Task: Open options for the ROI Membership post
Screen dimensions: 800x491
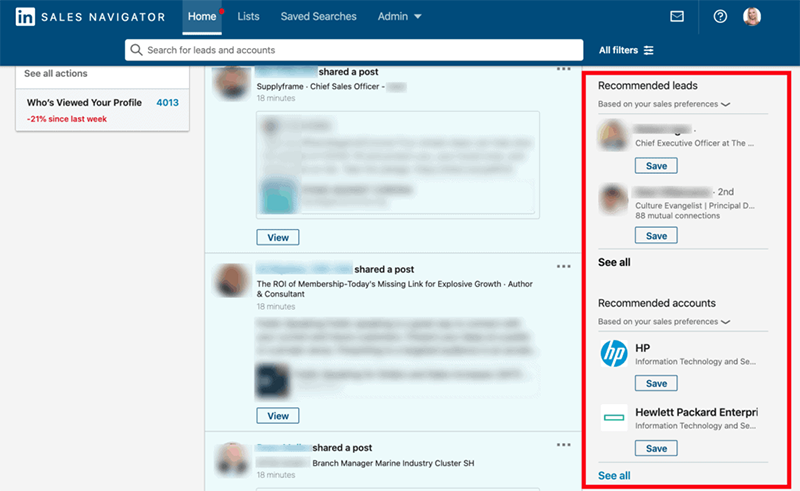Action: [x=563, y=266]
